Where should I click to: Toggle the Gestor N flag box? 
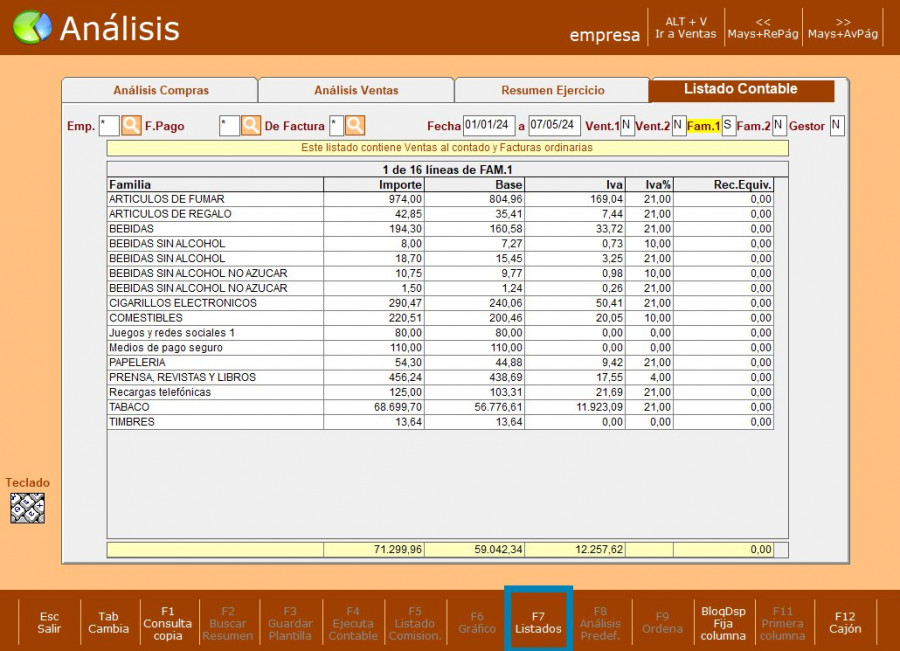pyautogui.click(x=836, y=125)
